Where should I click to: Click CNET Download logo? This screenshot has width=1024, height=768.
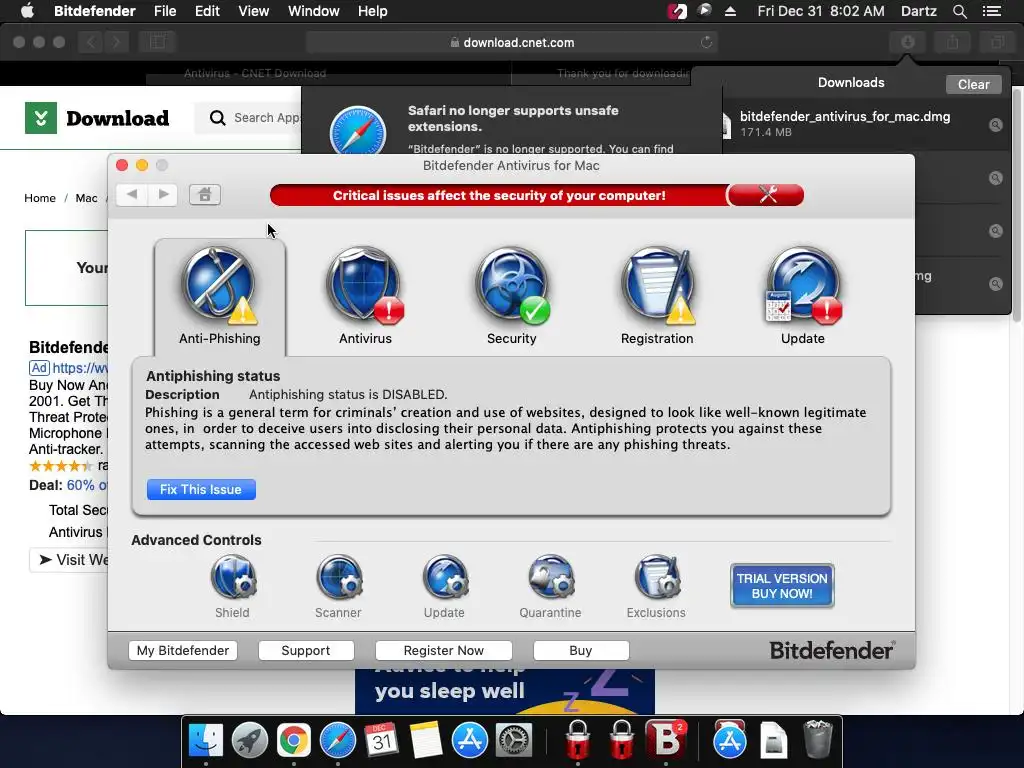(x=97, y=118)
